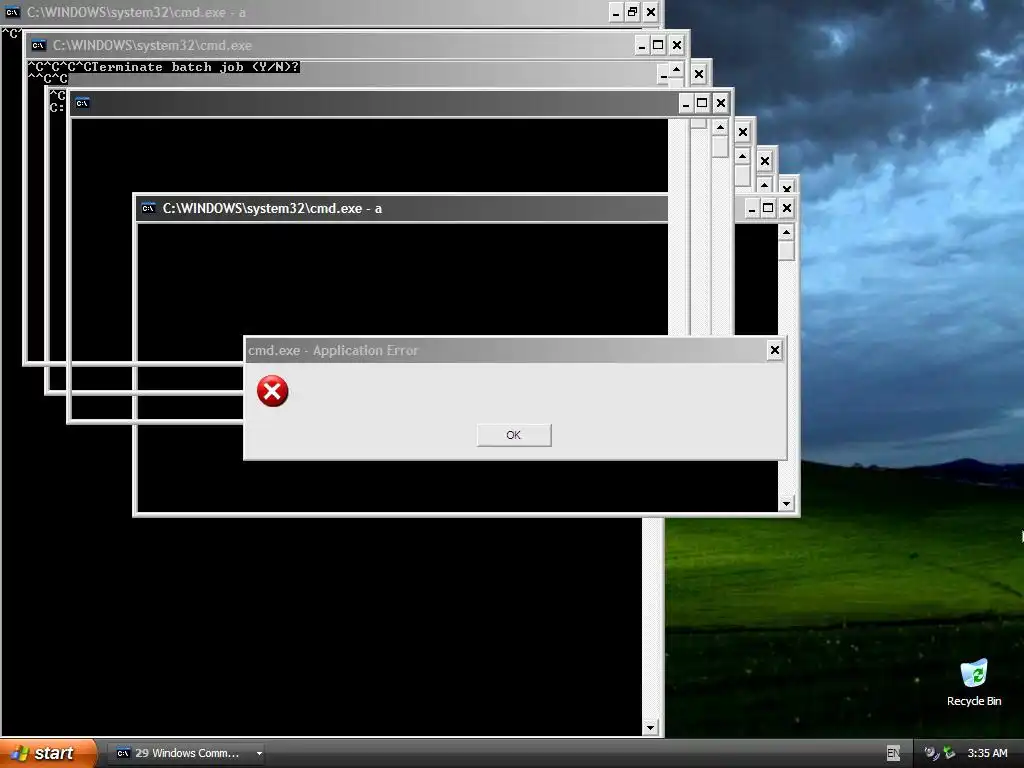Click the title bar of the front cmd.exe - a window
The image size is (1024, 768).
click(x=402, y=208)
